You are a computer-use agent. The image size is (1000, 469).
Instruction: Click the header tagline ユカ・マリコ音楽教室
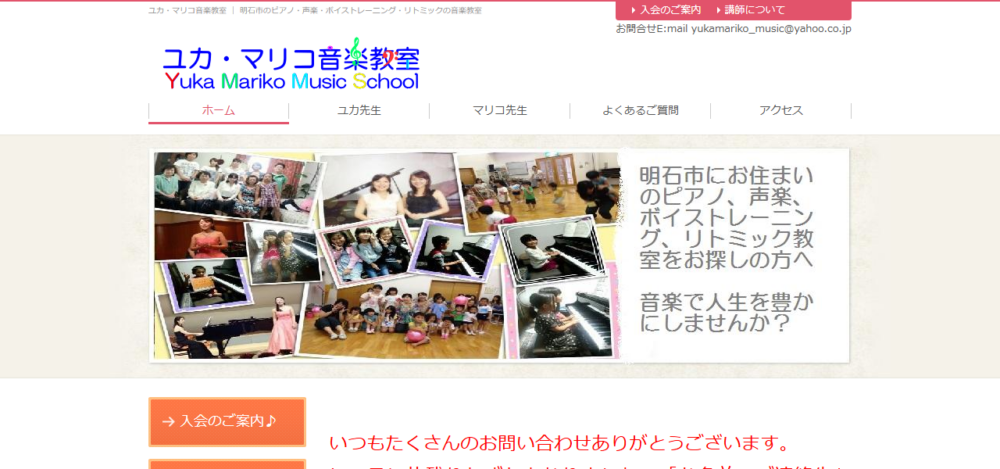coord(187,11)
